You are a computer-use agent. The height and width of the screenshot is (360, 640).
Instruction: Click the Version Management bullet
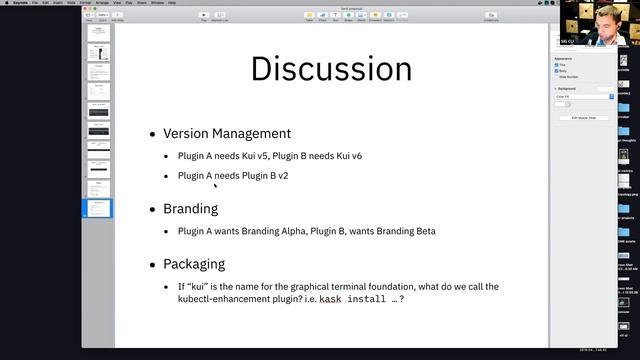click(x=227, y=133)
